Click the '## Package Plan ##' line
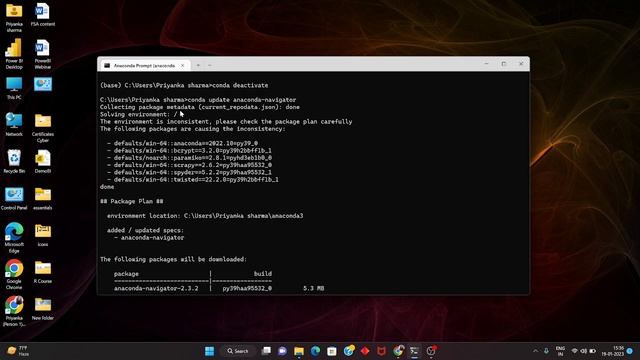Viewport: 640px width, 360px height. (131, 201)
